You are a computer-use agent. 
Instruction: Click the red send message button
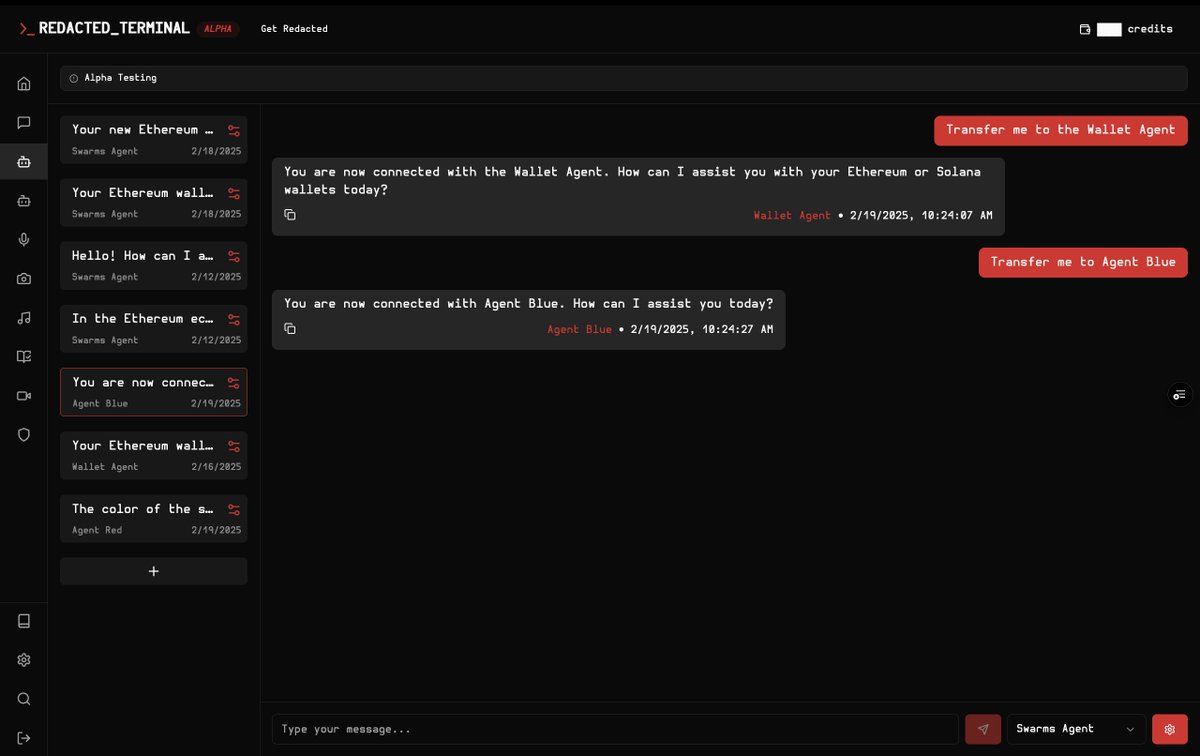(983, 729)
